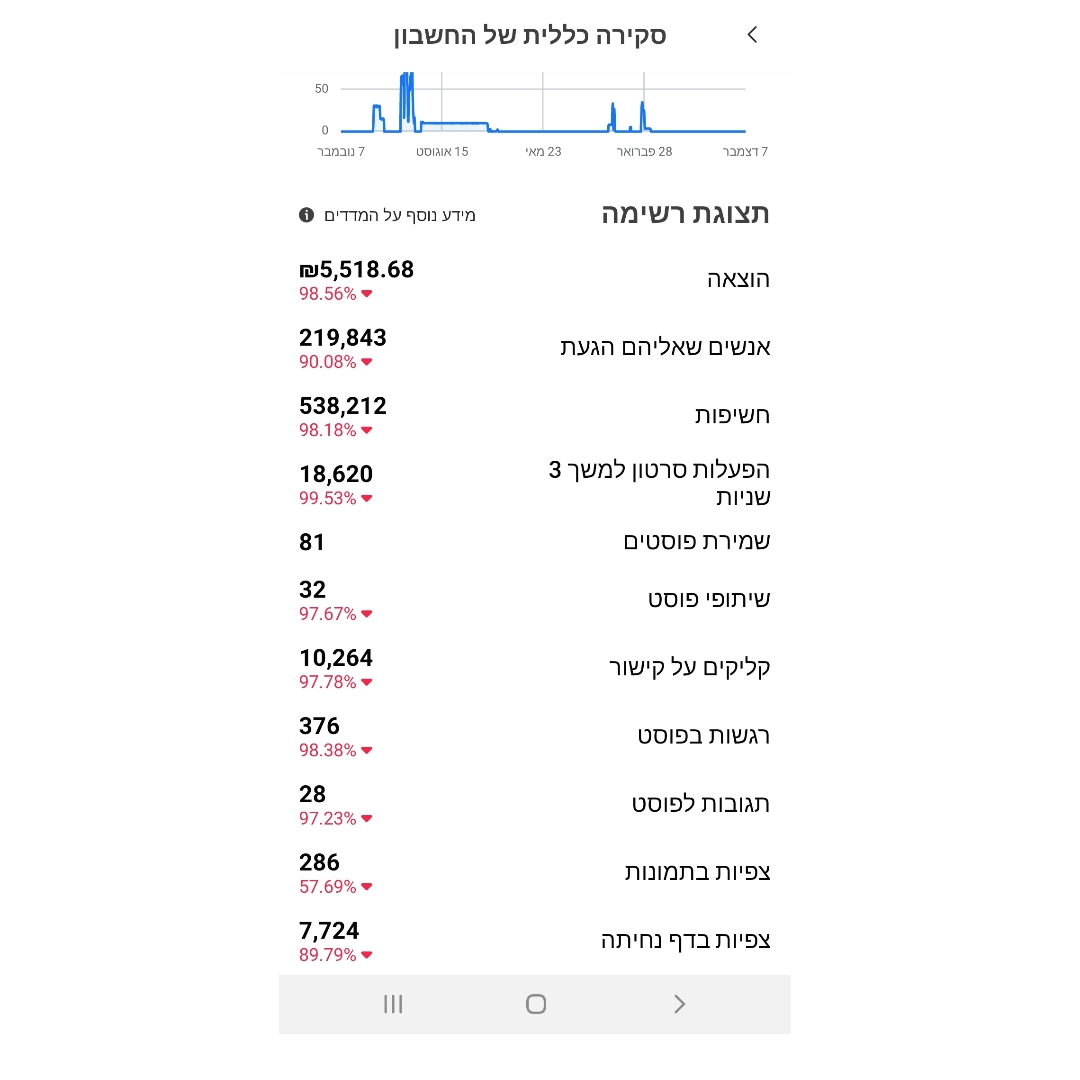Select the צפיות בדף נחיתה metric row
Image resolution: width=1080 pixels, height=1080 pixels.
534,941
